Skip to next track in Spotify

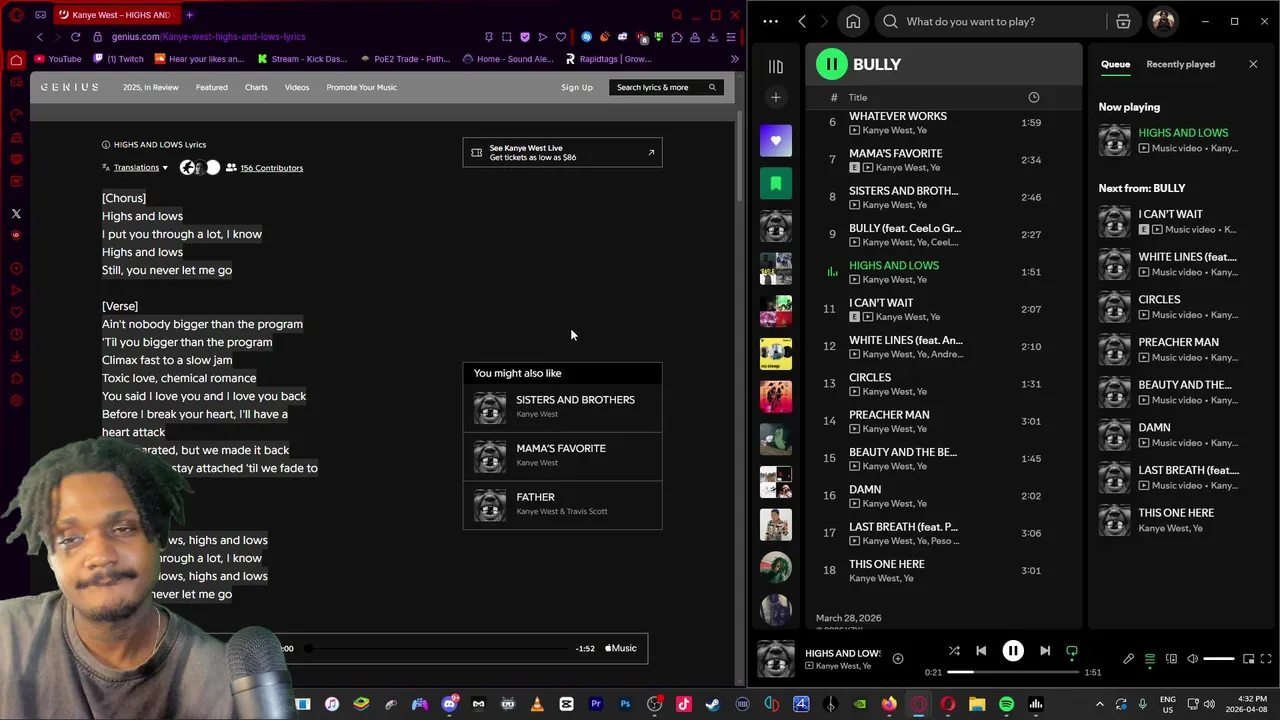1045,651
